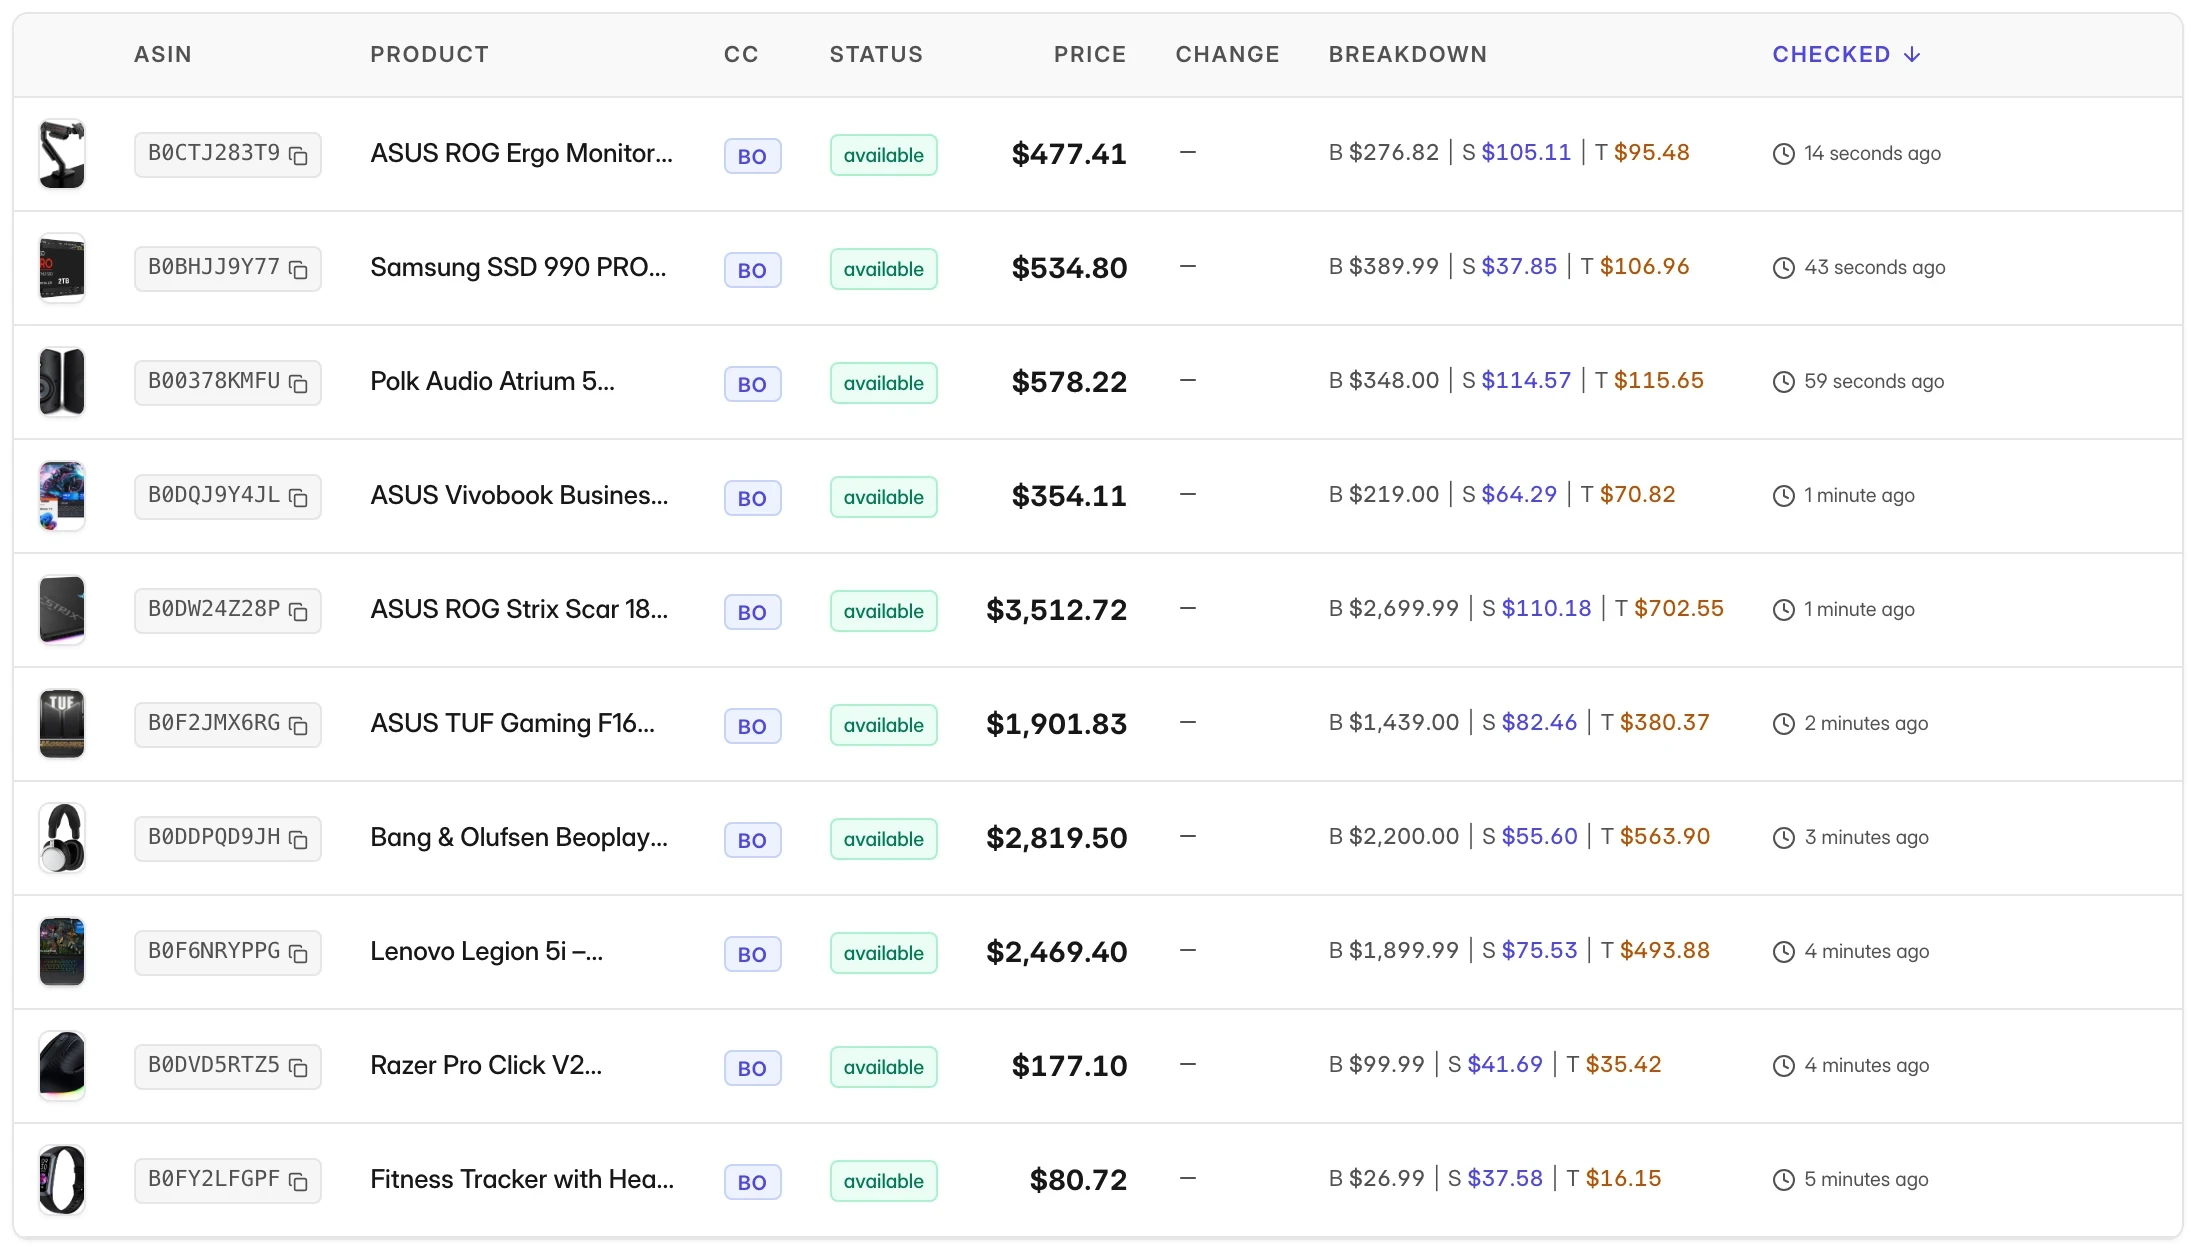Click the price $477.41
Image resolution: width=2196 pixels, height=1252 pixels.
click(x=1069, y=154)
